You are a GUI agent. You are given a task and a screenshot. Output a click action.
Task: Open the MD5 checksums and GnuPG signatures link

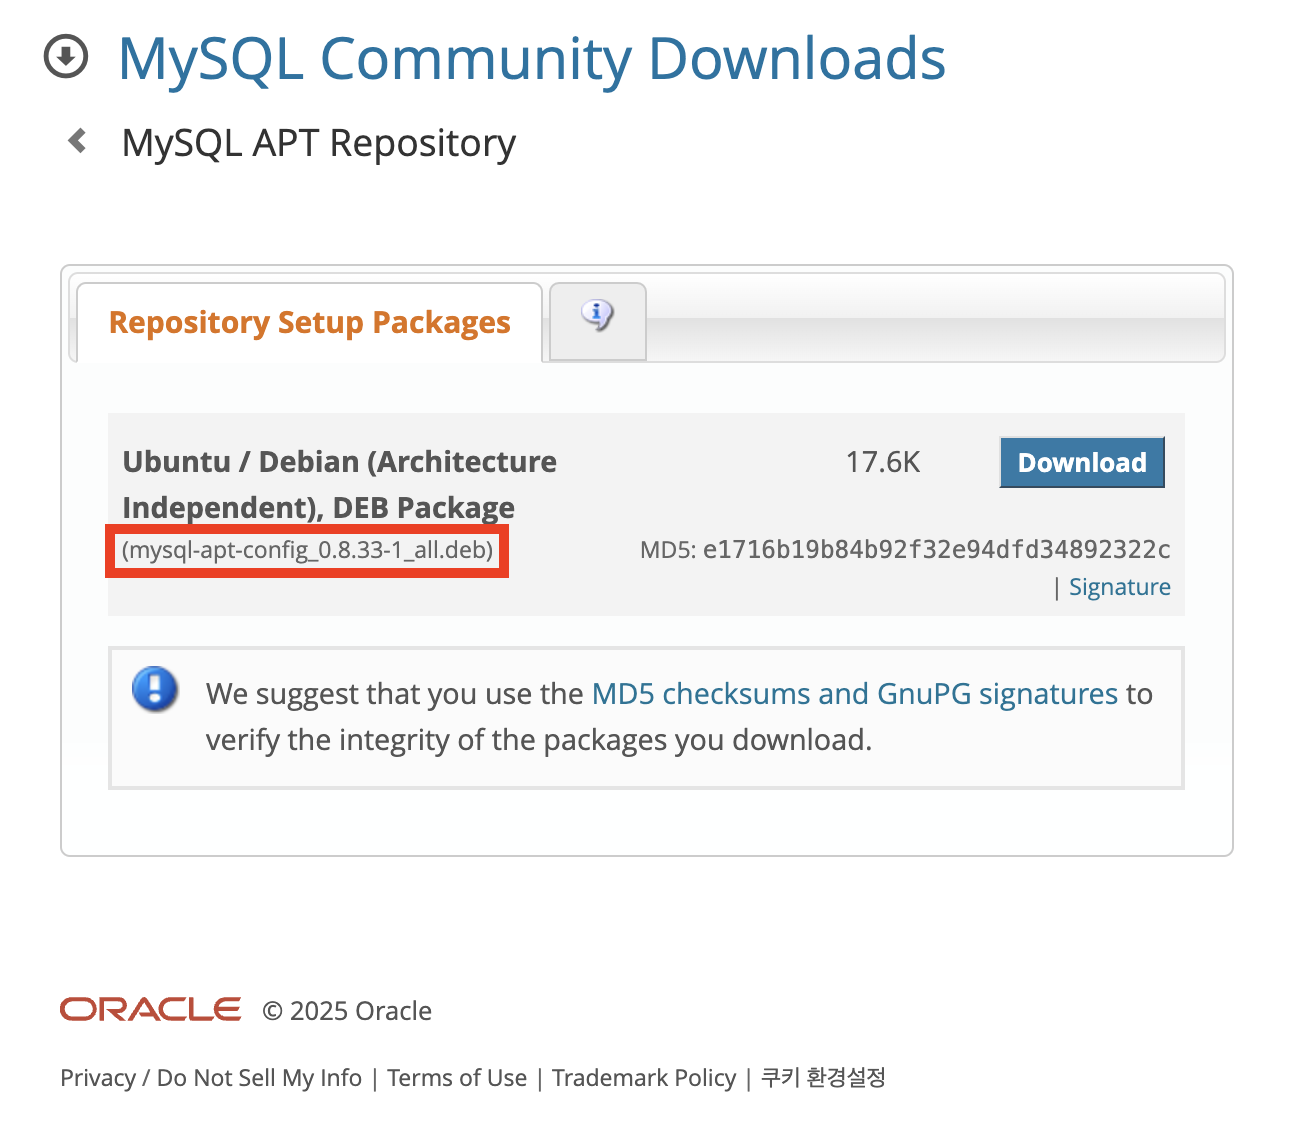tap(855, 694)
